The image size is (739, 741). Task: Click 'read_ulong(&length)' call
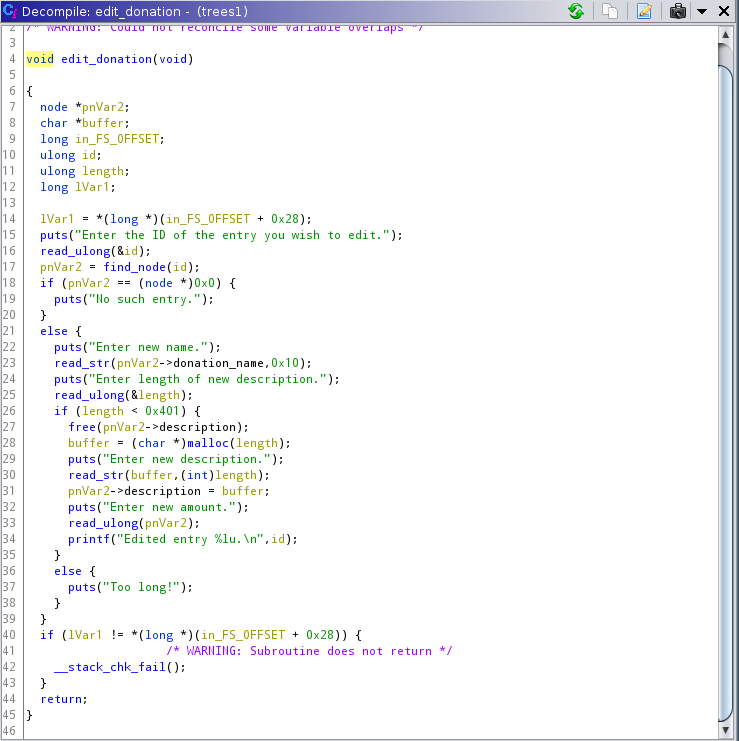click(123, 395)
